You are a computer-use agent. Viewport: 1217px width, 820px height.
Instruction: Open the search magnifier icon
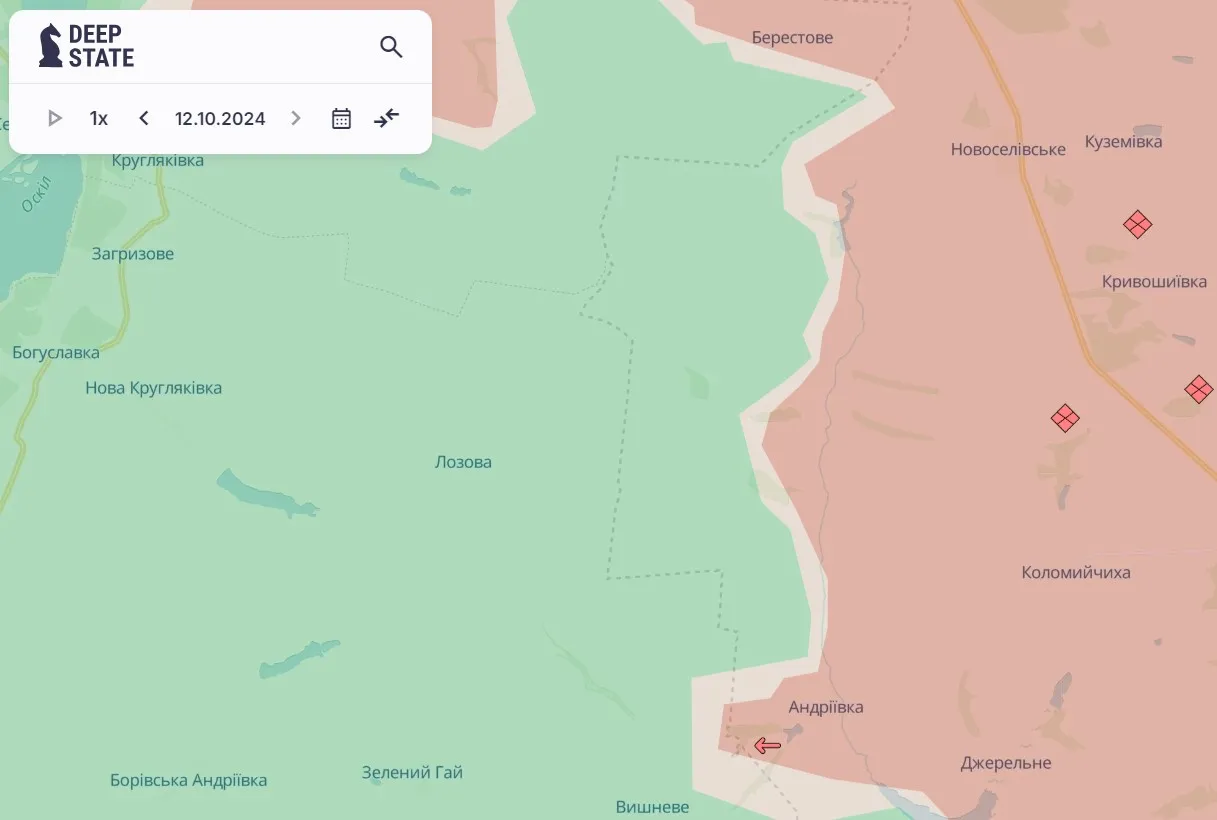tap(391, 47)
